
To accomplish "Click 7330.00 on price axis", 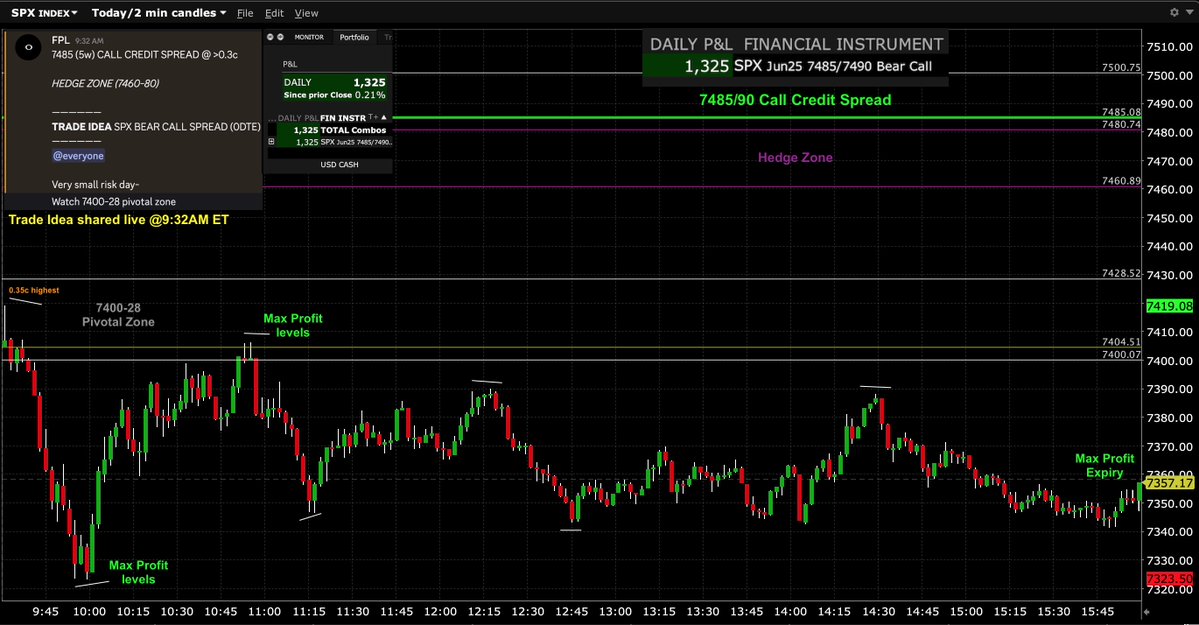I will pyautogui.click(x=1169, y=561).
